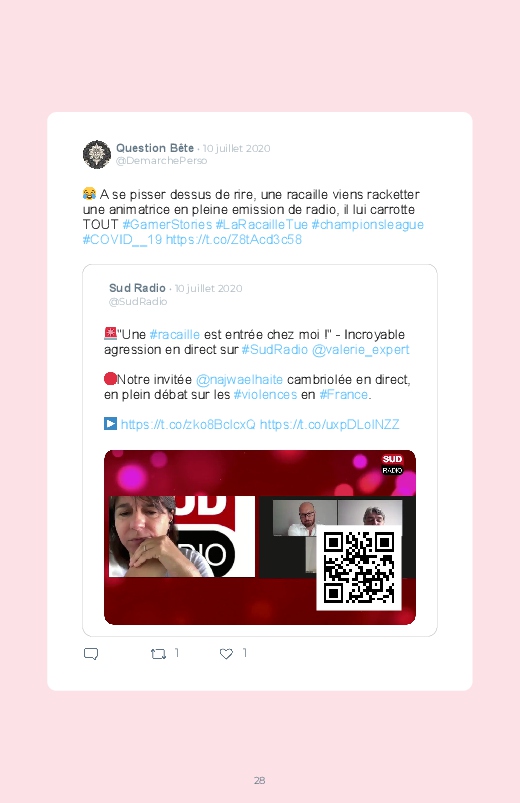
Task: Click the Sud Radio video thumbnail
Action: (260, 537)
